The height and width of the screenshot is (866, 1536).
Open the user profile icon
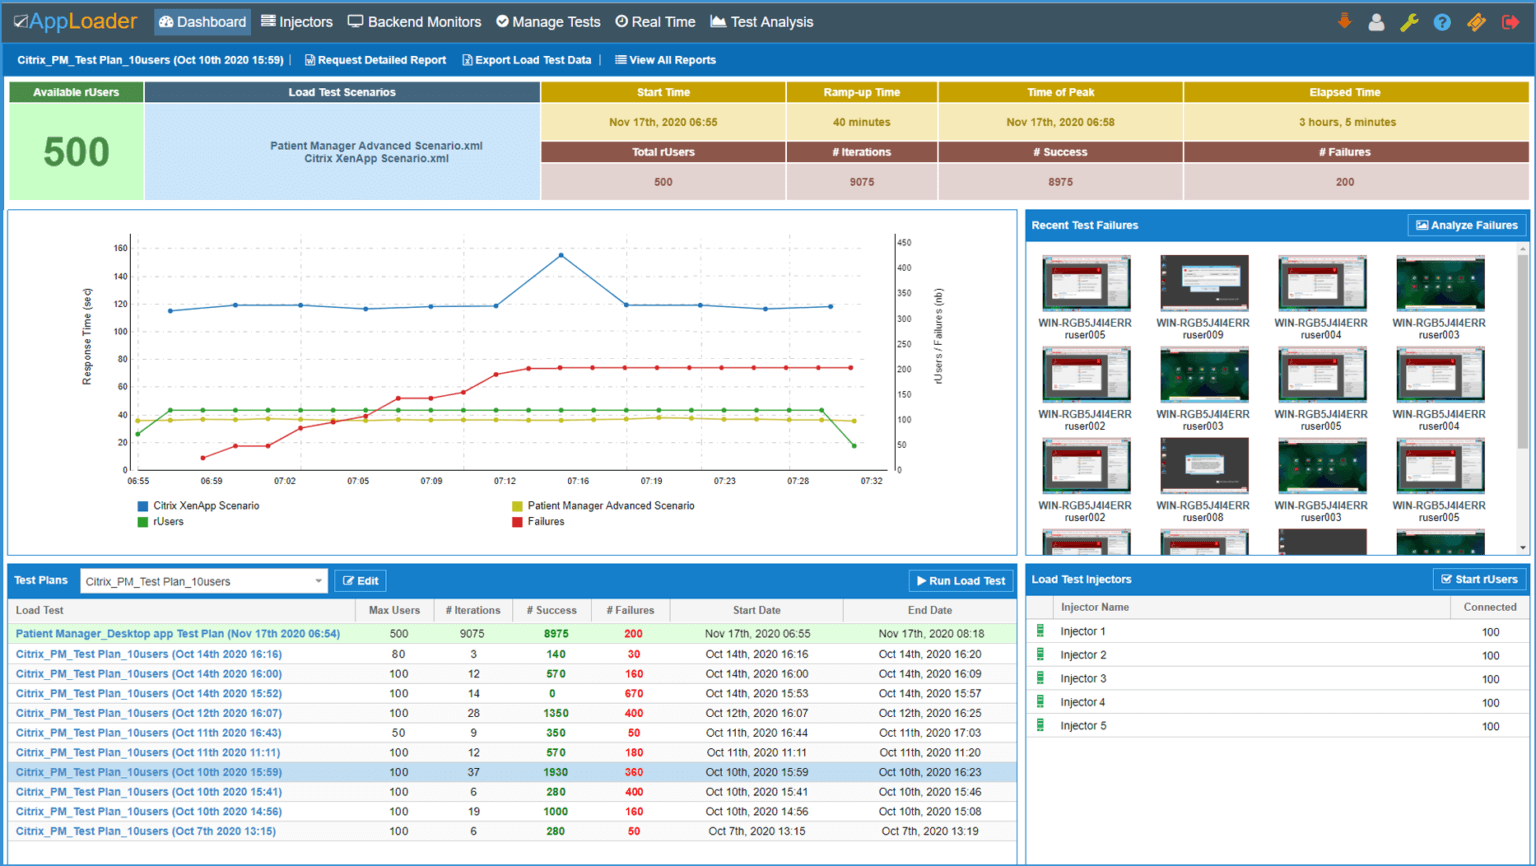(x=1376, y=22)
